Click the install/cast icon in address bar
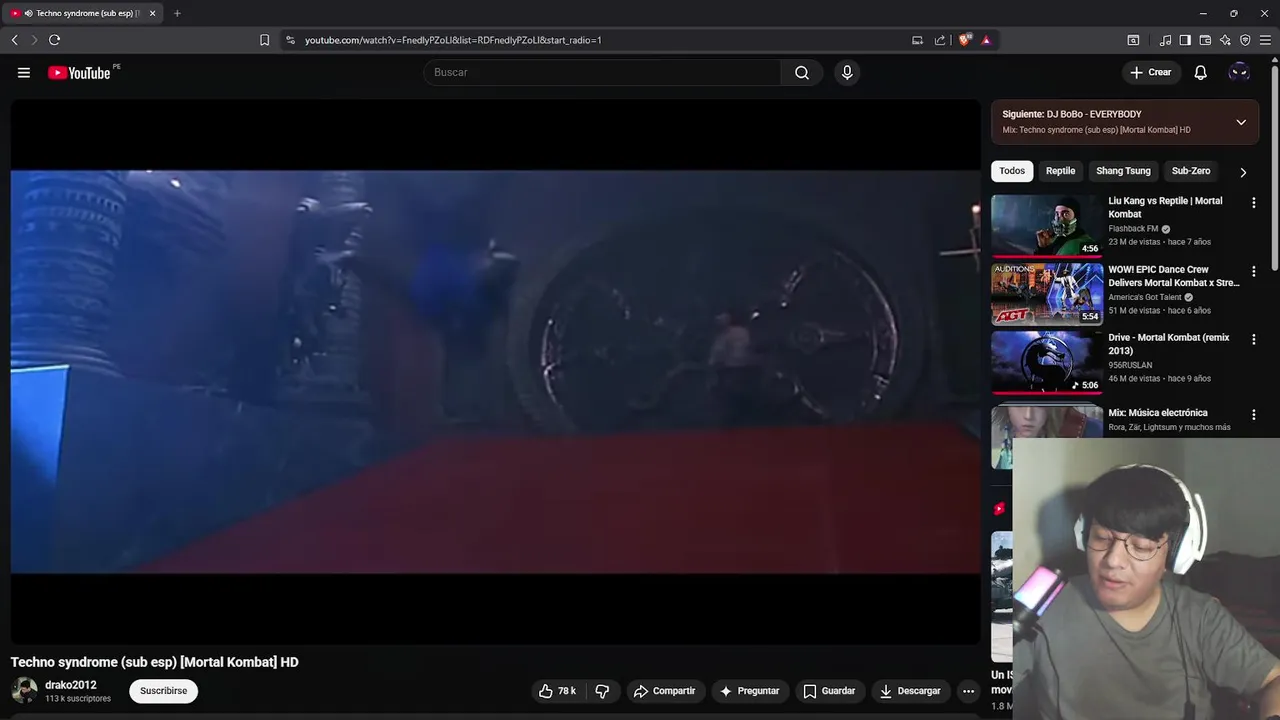This screenshot has width=1280, height=720. pos(917,40)
